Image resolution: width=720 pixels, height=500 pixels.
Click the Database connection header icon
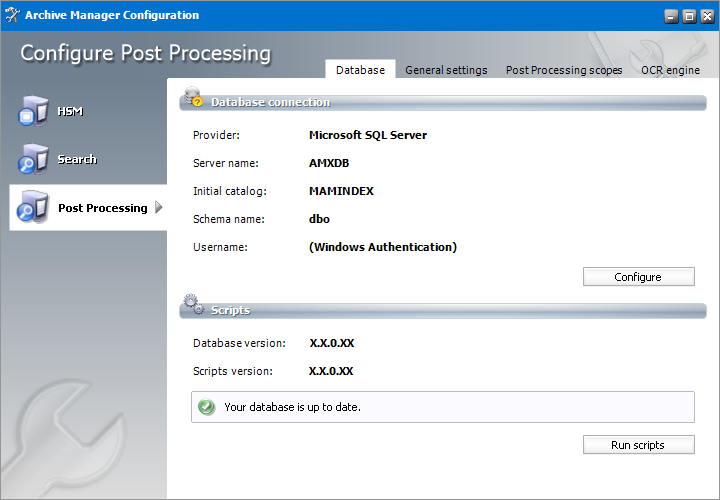[x=193, y=100]
